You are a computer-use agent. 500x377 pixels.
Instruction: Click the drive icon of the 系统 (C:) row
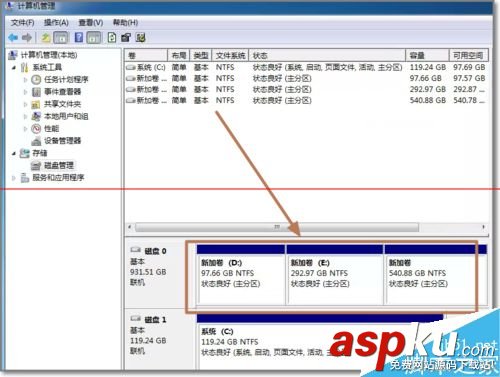[x=131, y=68]
